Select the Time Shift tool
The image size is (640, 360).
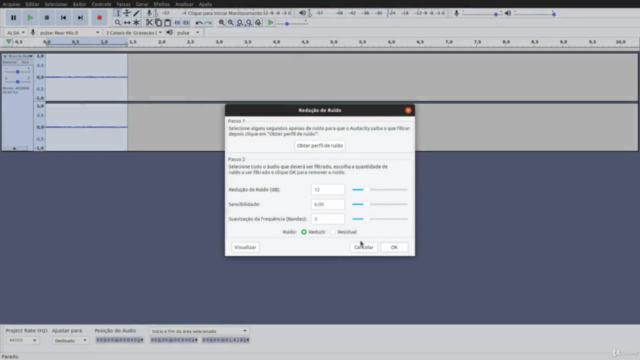(x=127, y=22)
